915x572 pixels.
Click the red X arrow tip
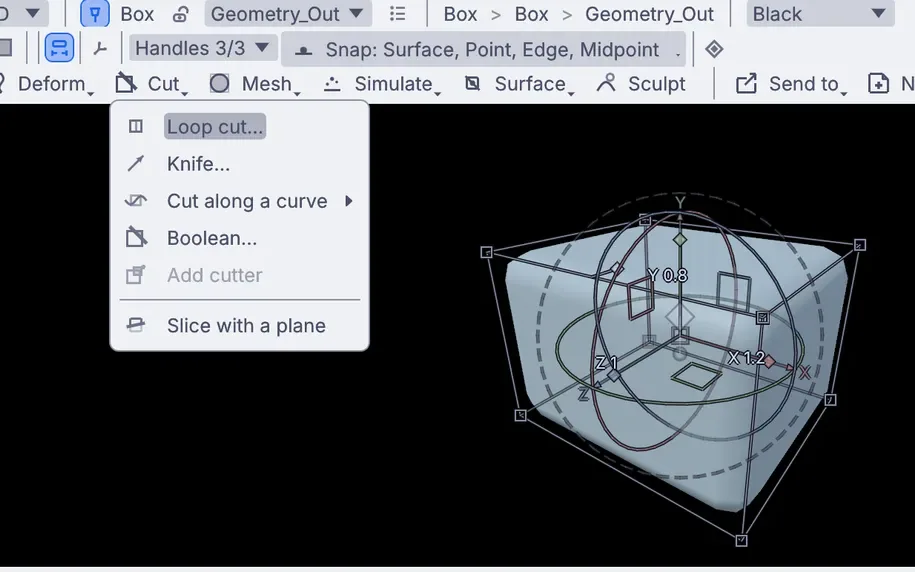coord(790,368)
